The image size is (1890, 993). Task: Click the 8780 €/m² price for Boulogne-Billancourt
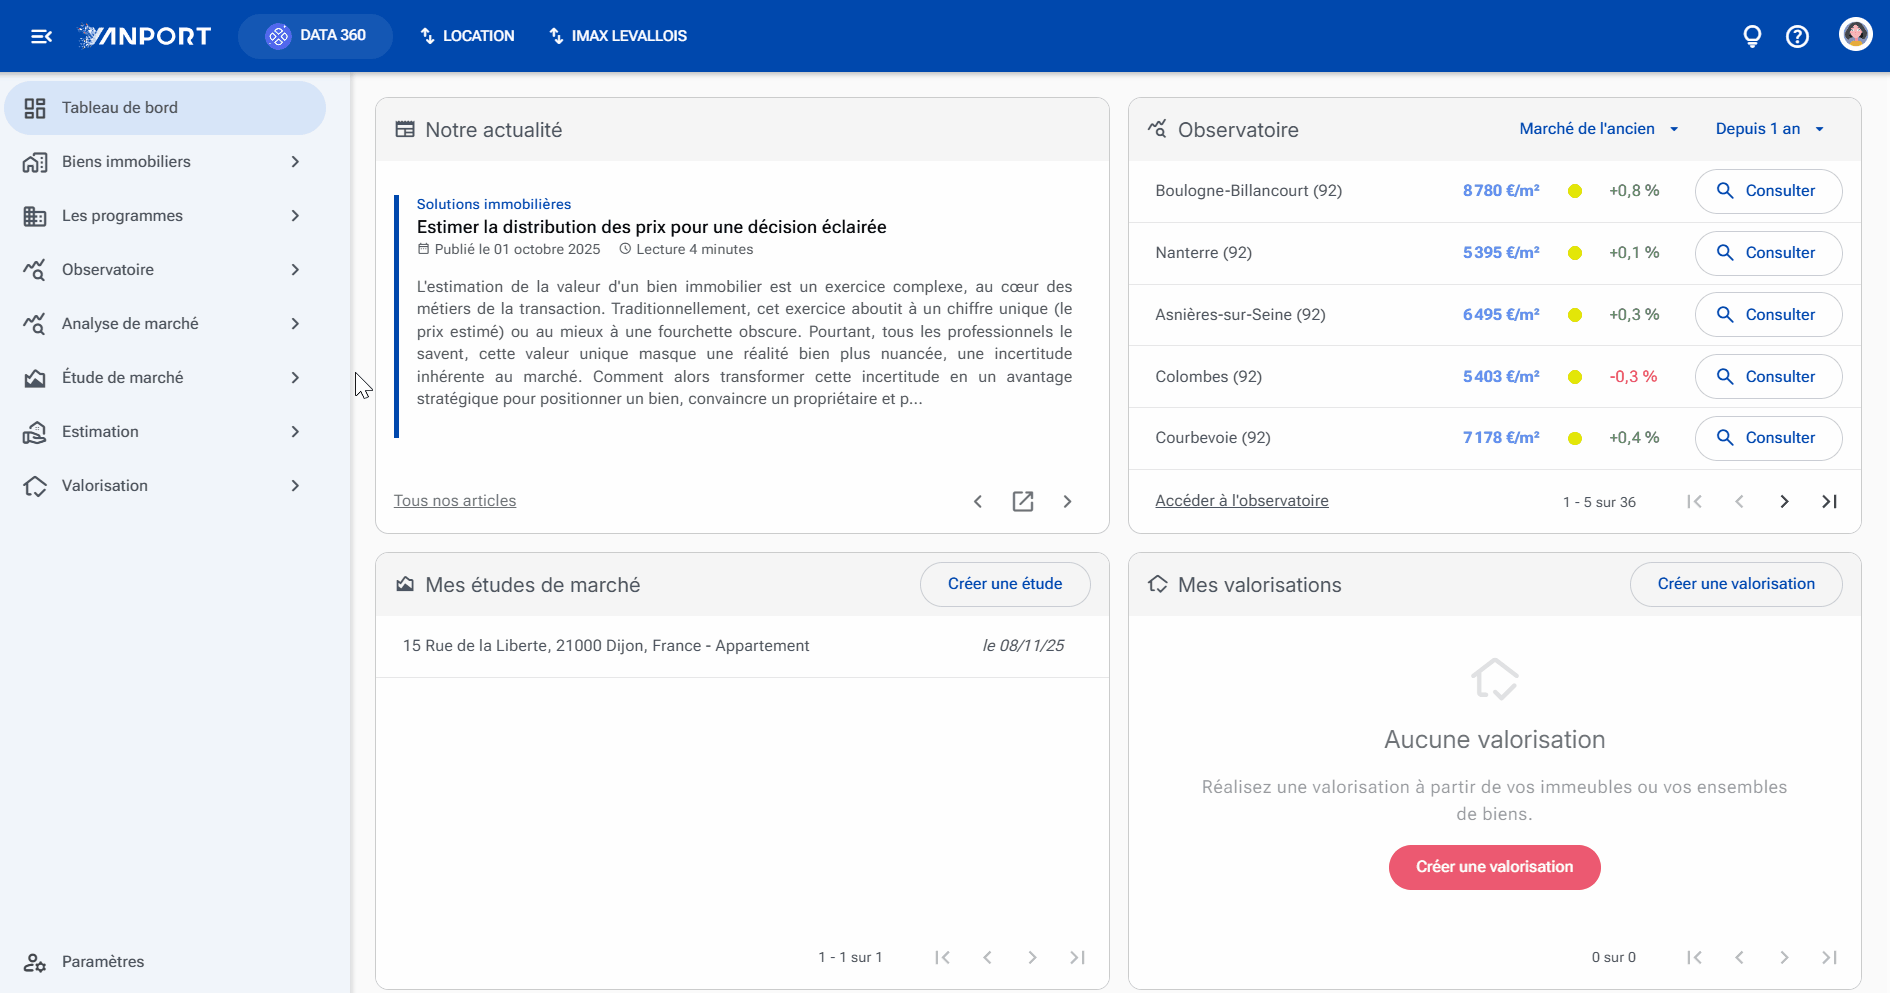[1501, 191]
